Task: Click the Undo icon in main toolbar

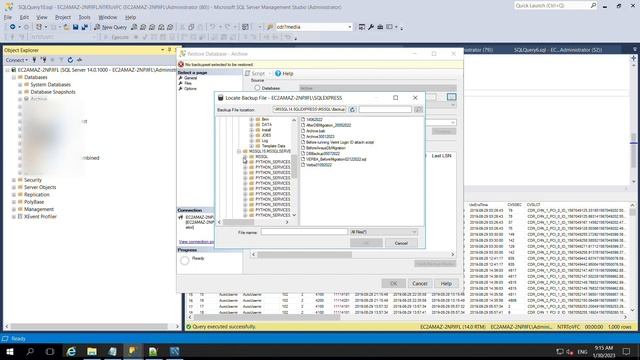Action: tap(212, 27)
